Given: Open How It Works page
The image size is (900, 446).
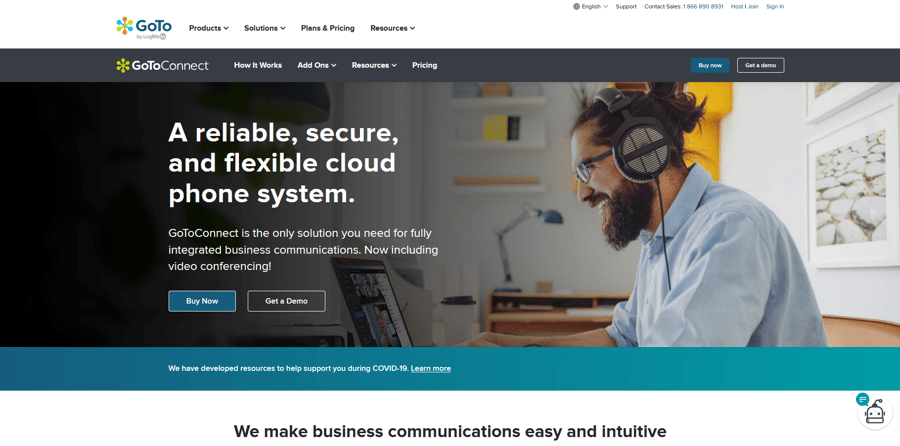Looking at the screenshot, I should tap(258, 65).
